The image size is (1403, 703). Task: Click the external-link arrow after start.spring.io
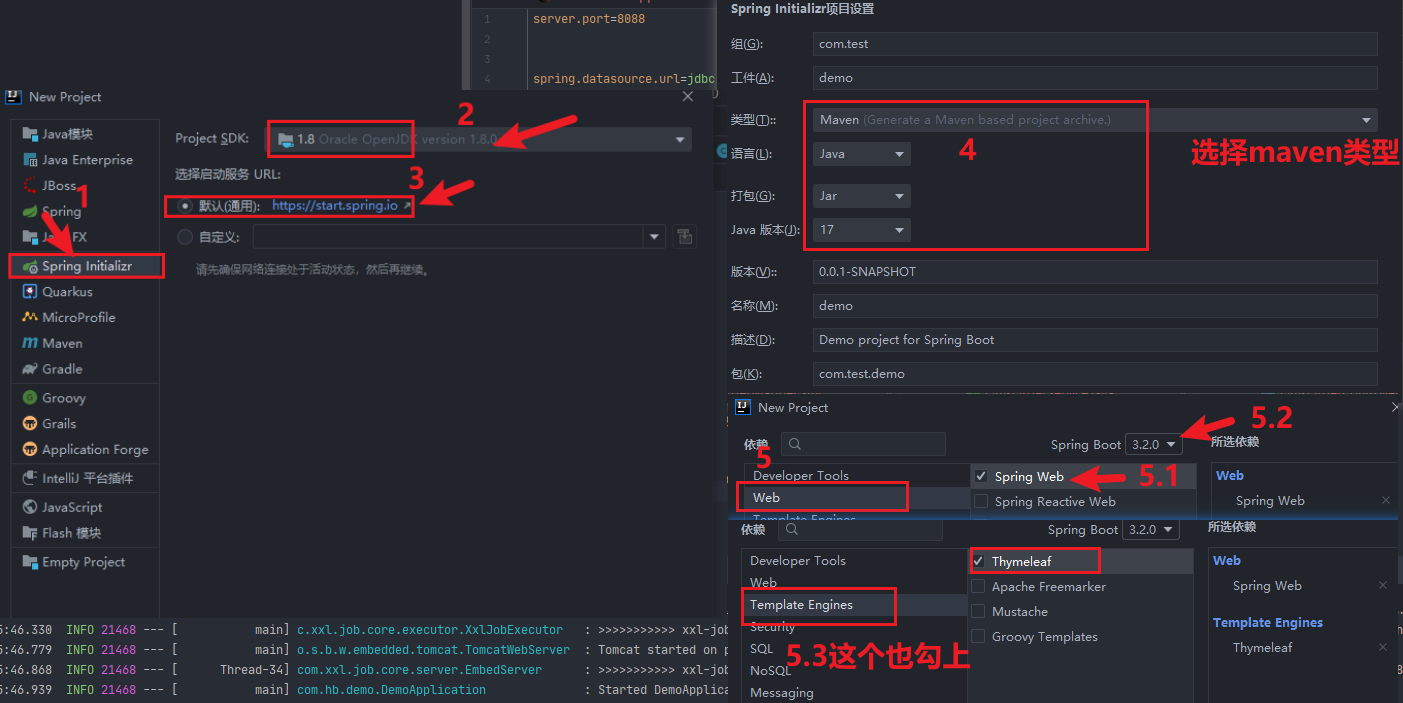pyautogui.click(x=407, y=205)
